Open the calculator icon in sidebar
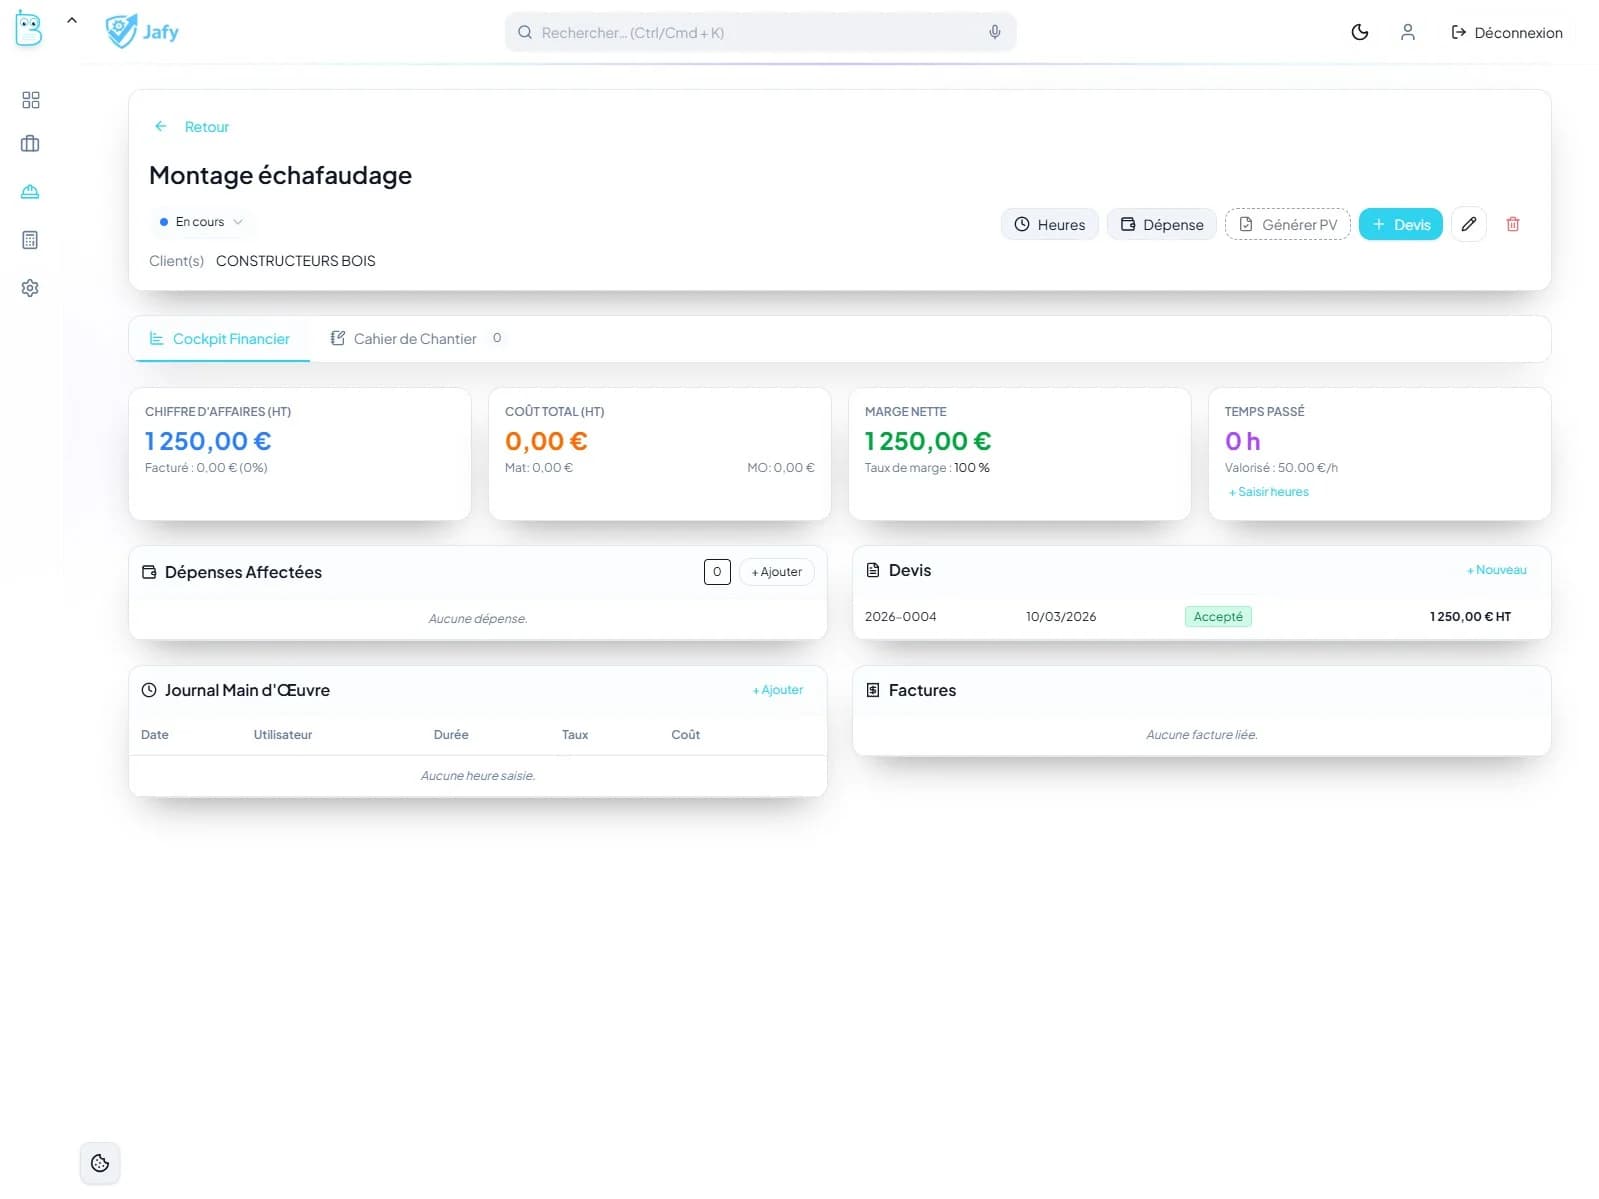 click(x=30, y=240)
